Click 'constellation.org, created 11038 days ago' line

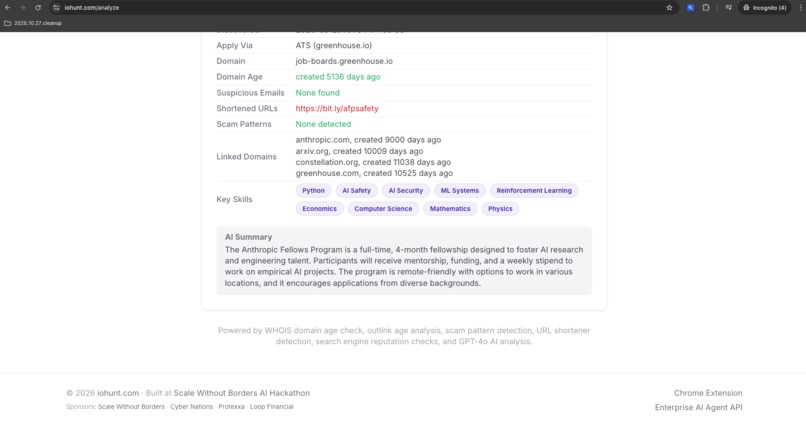tap(373, 162)
